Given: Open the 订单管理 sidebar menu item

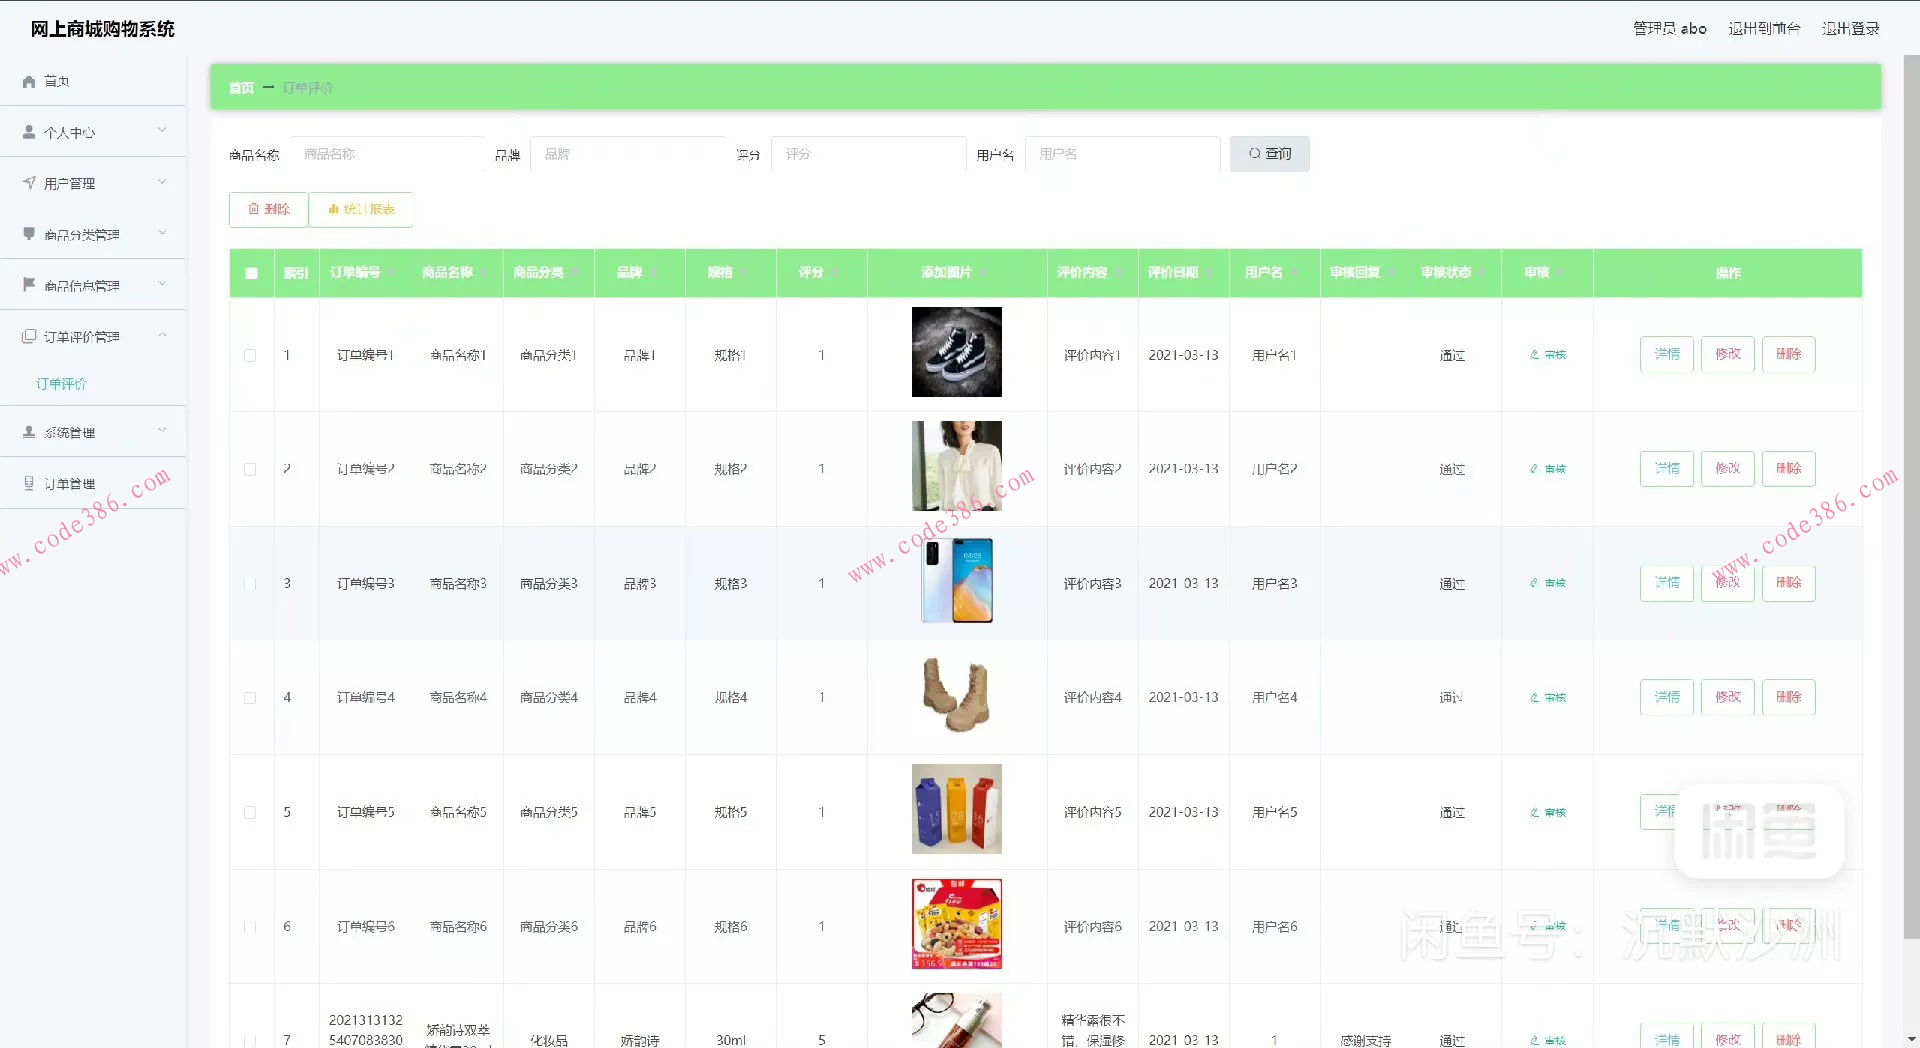Looking at the screenshot, I should 70,484.
